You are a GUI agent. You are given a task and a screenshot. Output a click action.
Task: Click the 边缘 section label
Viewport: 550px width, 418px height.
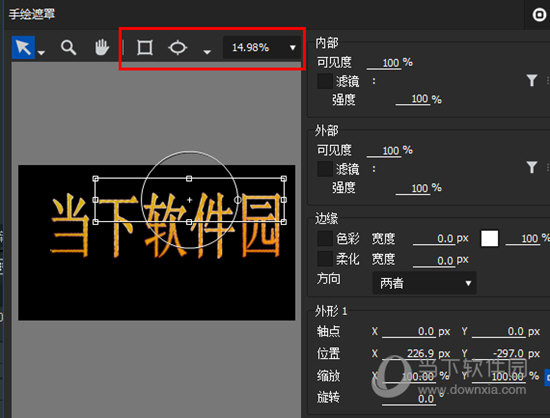[x=327, y=218]
